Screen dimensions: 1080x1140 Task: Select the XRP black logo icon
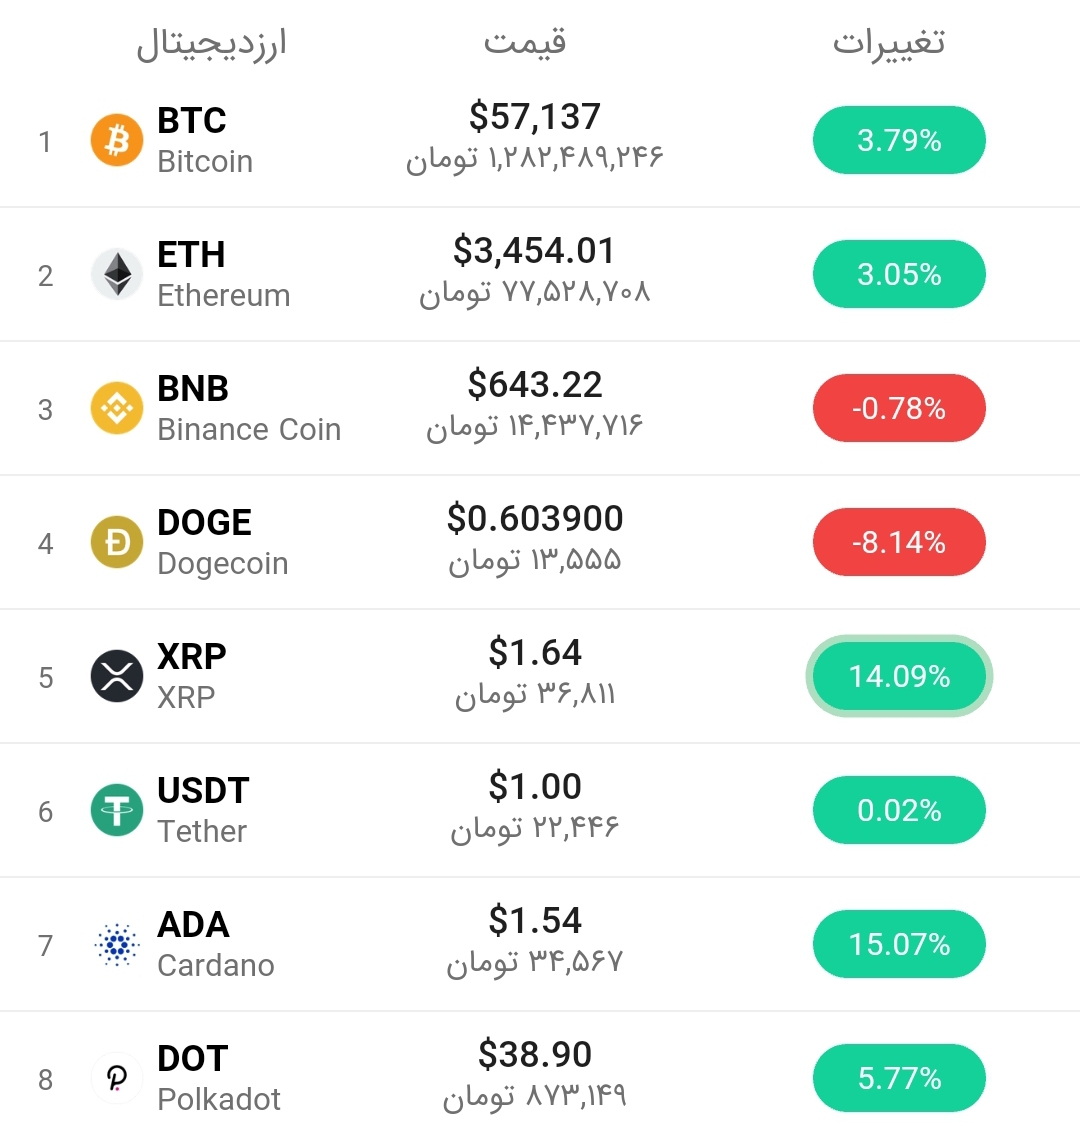(x=117, y=676)
